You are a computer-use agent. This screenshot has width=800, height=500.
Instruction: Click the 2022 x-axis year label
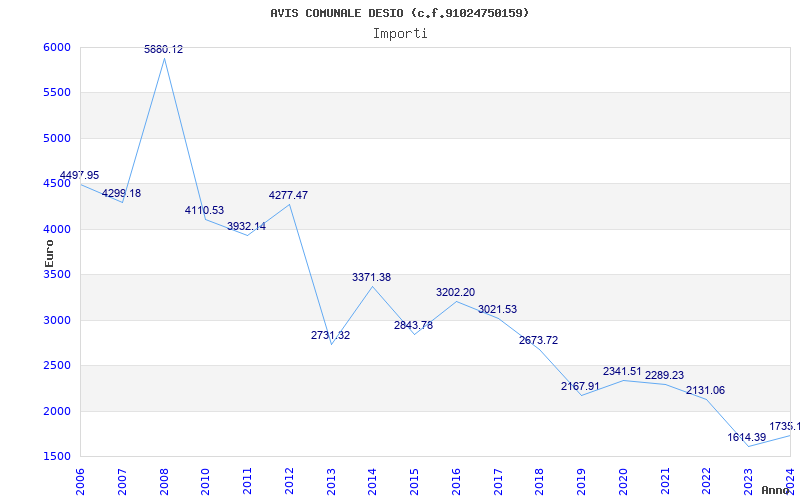tap(707, 481)
